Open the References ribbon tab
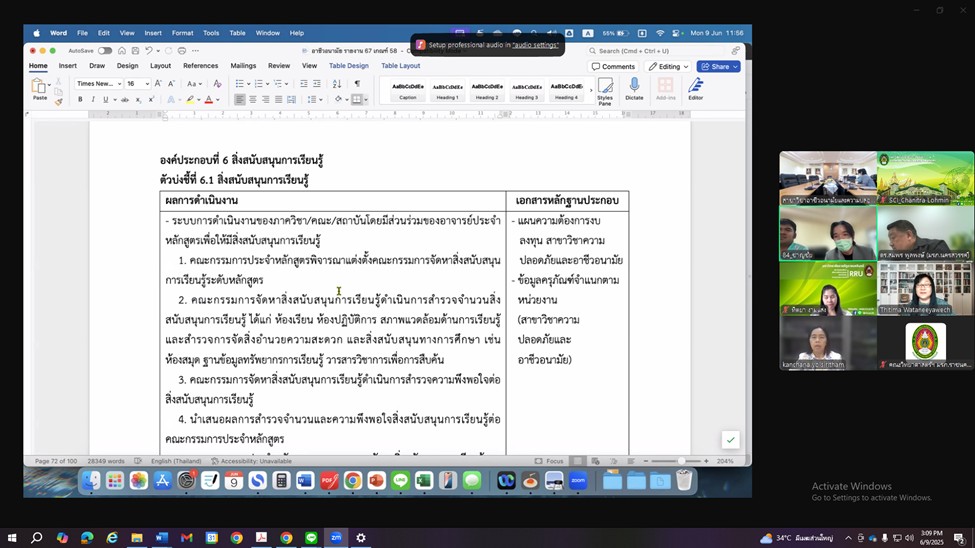Viewport: 975px width, 548px height. coord(200,66)
